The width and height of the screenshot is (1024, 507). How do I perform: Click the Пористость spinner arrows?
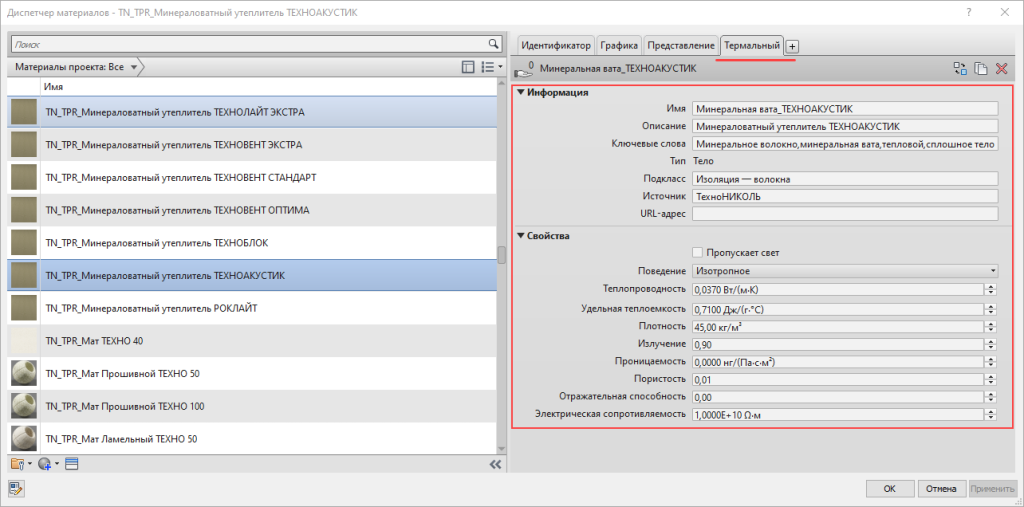(991, 380)
